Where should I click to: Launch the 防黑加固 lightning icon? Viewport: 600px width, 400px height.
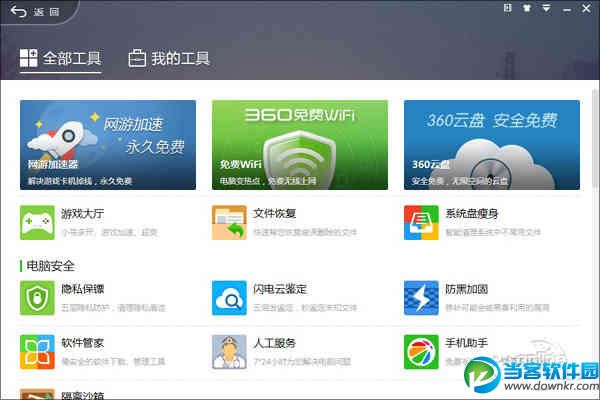(x=421, y=298)
